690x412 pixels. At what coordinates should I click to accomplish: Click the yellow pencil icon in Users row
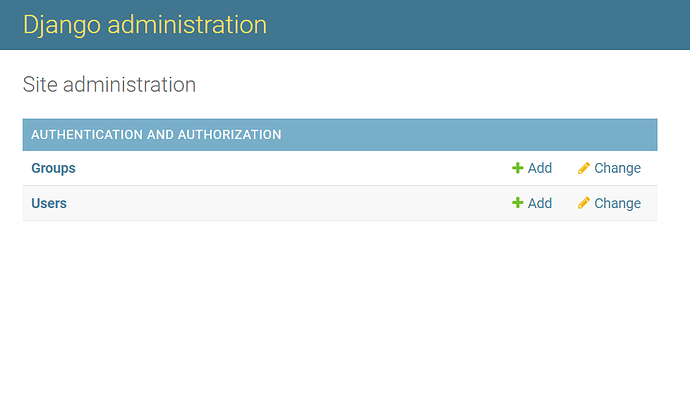click(584, 203)
